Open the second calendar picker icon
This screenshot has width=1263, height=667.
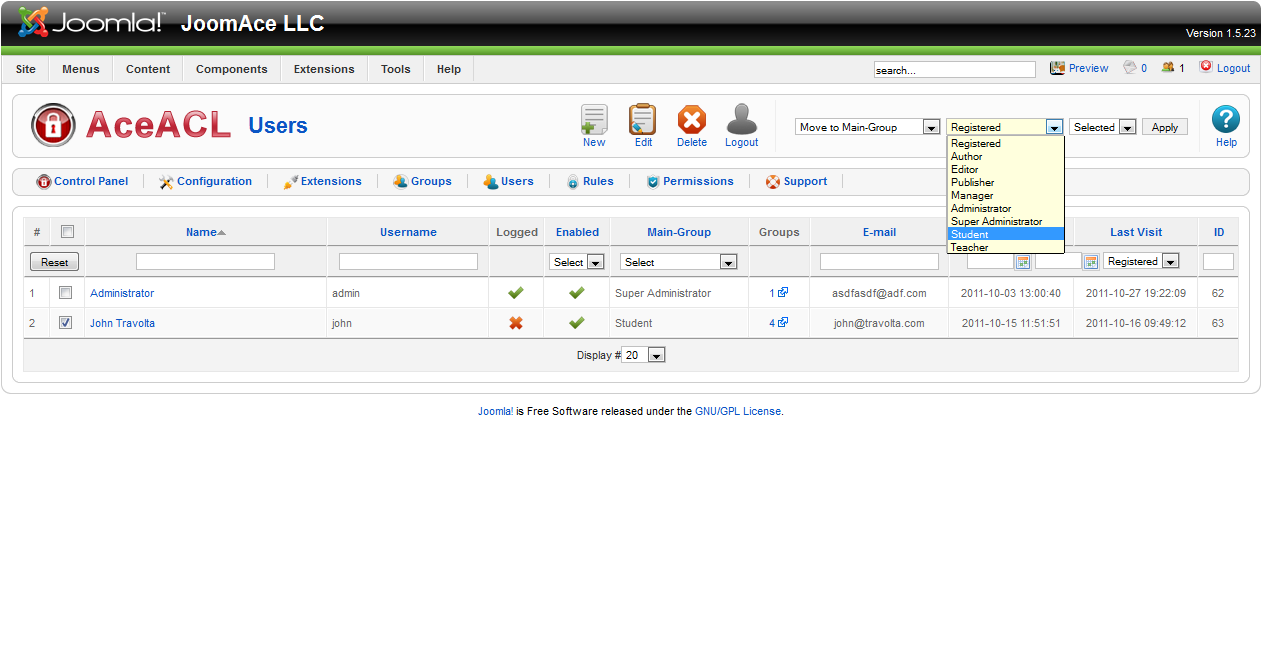[1091, 262]
